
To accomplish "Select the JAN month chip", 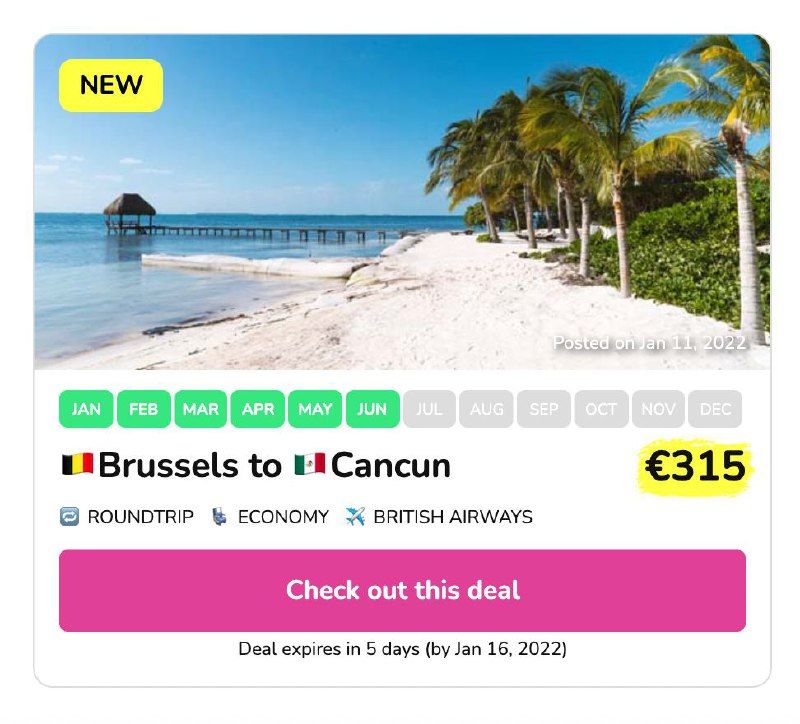I will (86, 409).
